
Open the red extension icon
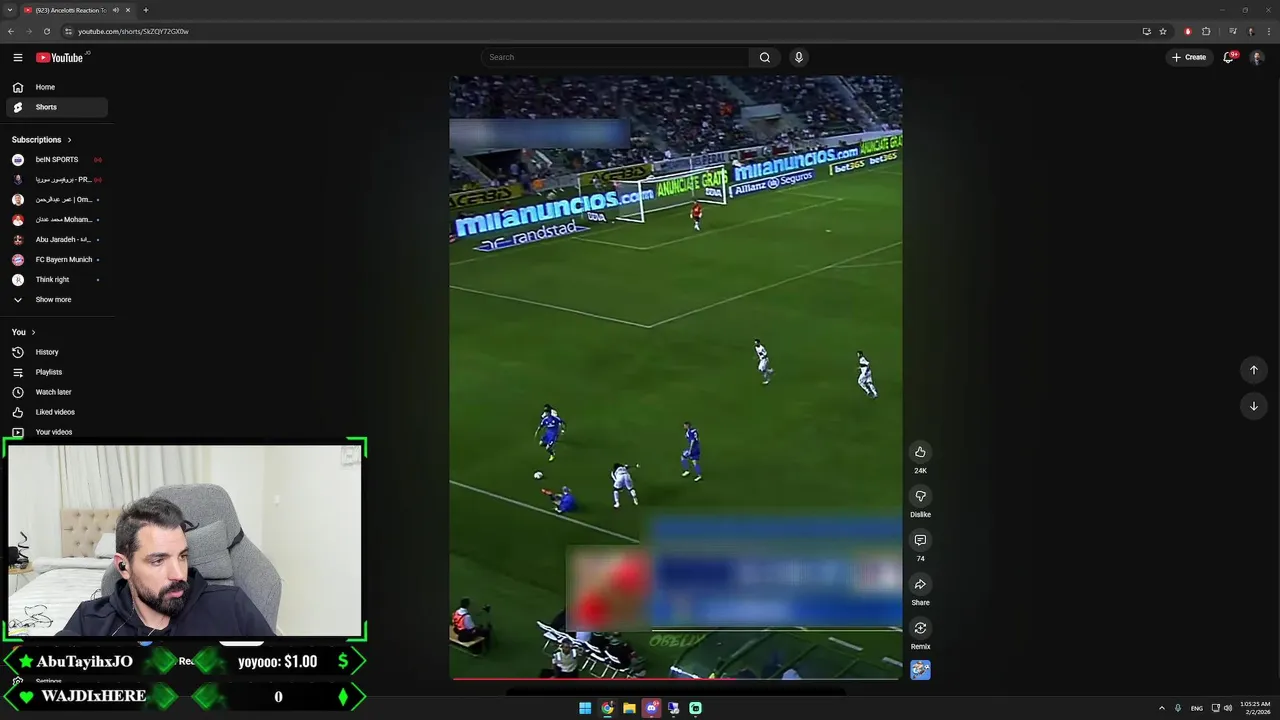[1188, 31]
